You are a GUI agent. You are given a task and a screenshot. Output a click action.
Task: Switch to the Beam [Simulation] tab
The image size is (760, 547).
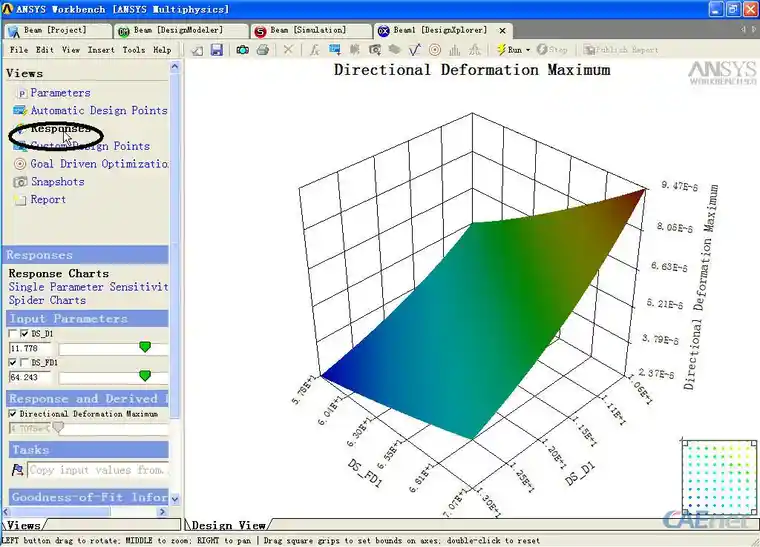click(x=311, y=31)
